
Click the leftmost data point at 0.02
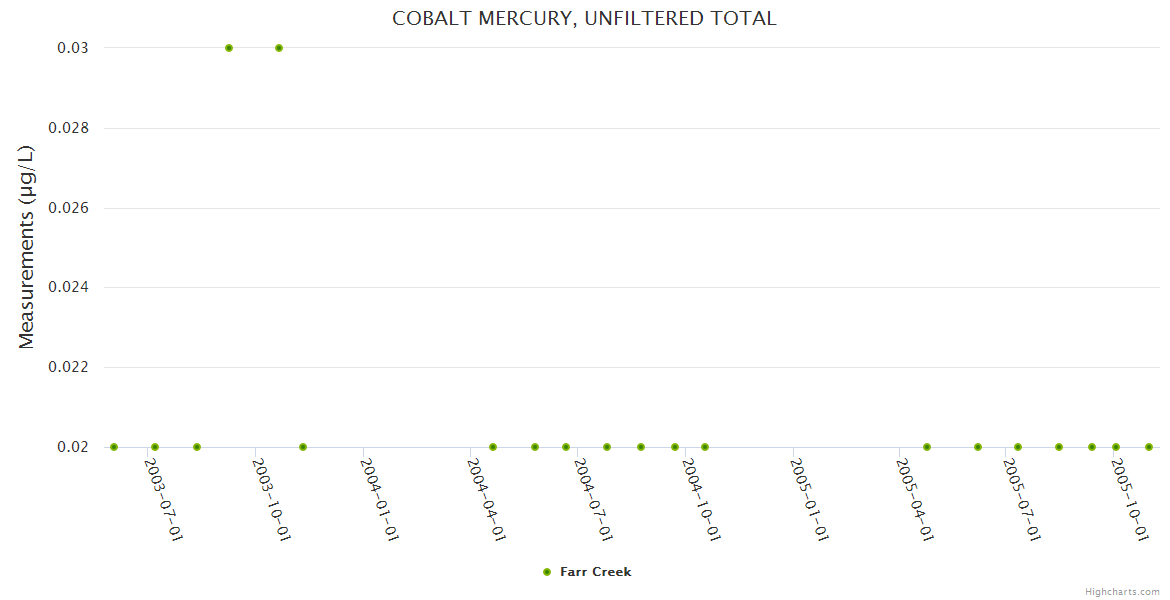point(114,447)
